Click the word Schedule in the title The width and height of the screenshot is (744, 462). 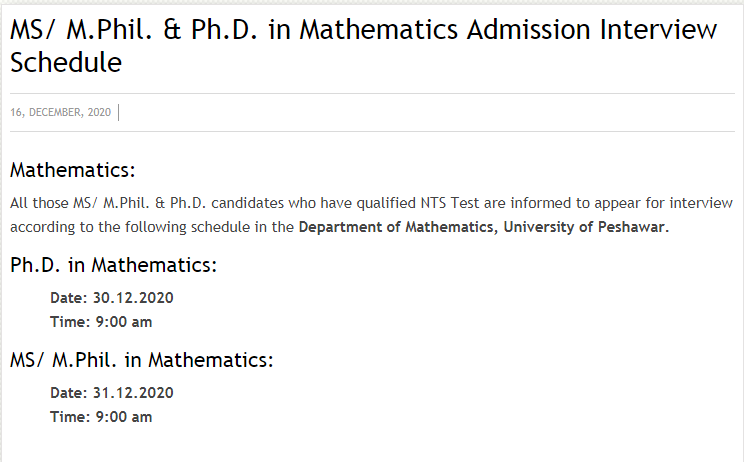(x=66, y=63)
